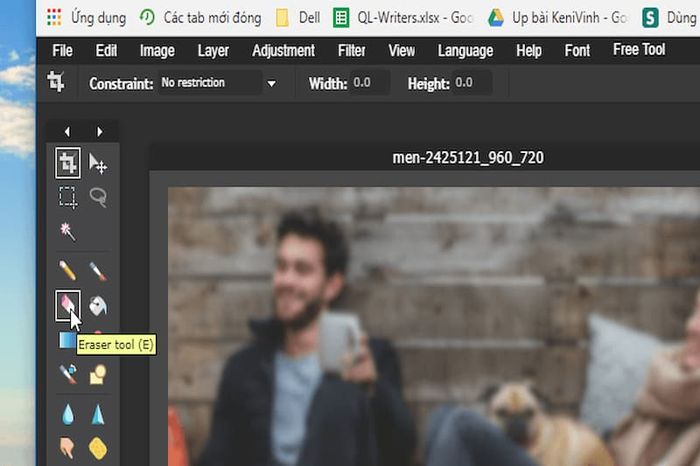Open the View menu
This screenshot has width=700, height=466.
point(401,50)
